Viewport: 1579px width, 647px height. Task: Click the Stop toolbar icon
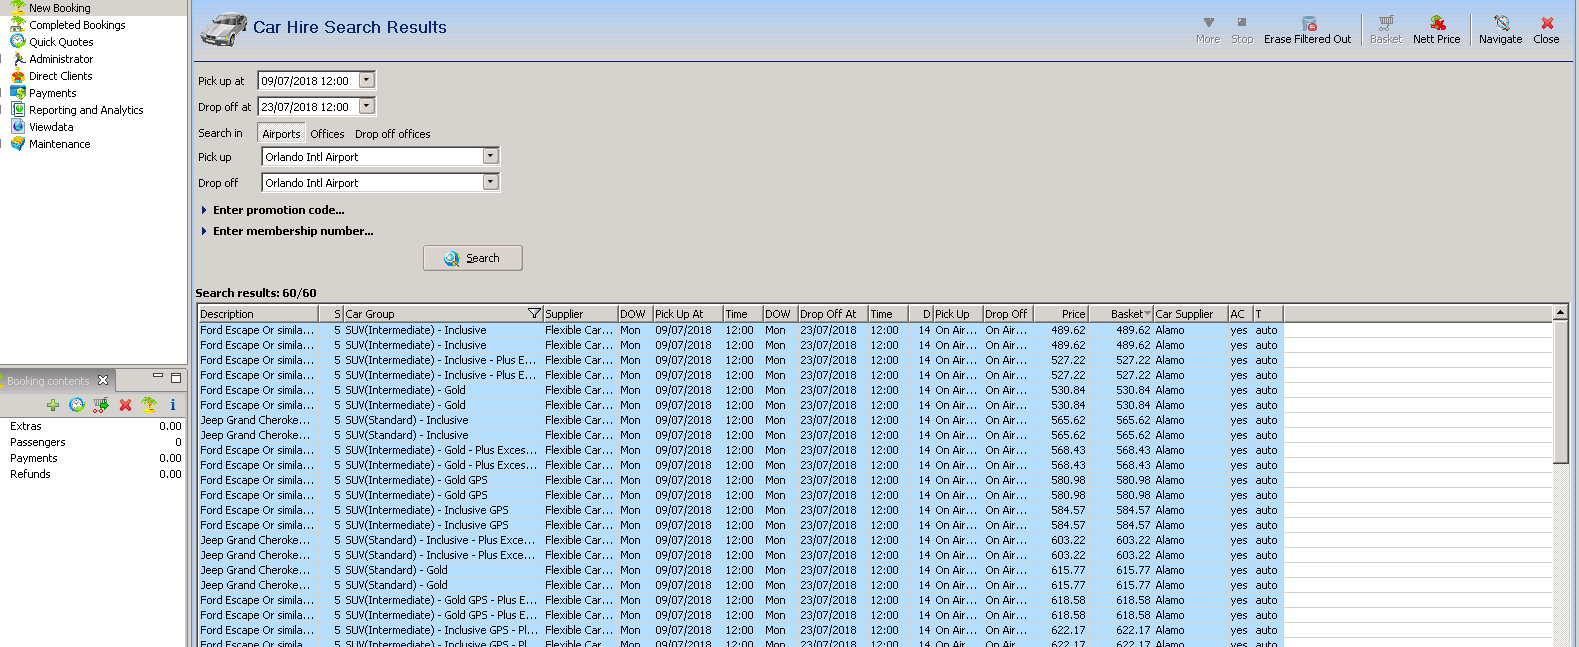[1242, 23]
